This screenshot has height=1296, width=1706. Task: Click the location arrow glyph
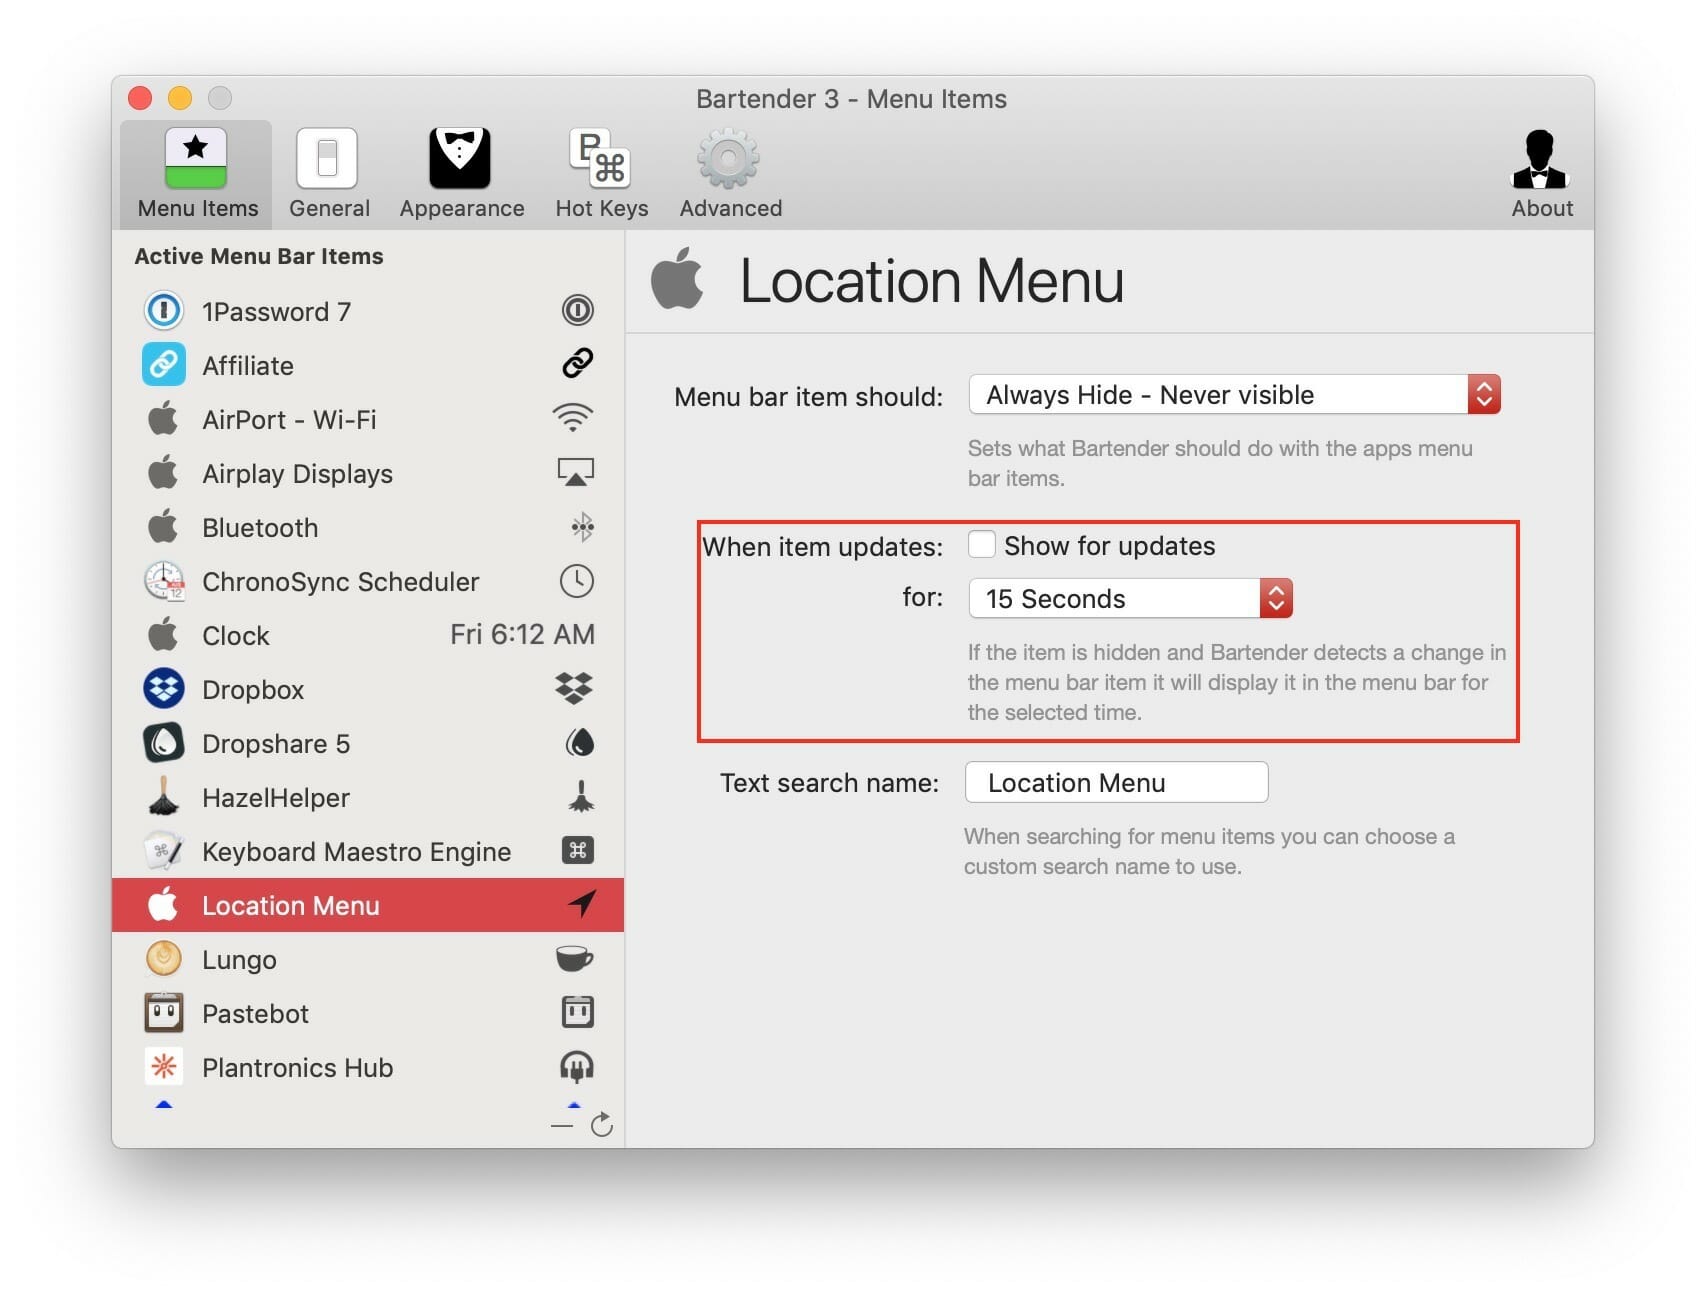click(582, 903)
